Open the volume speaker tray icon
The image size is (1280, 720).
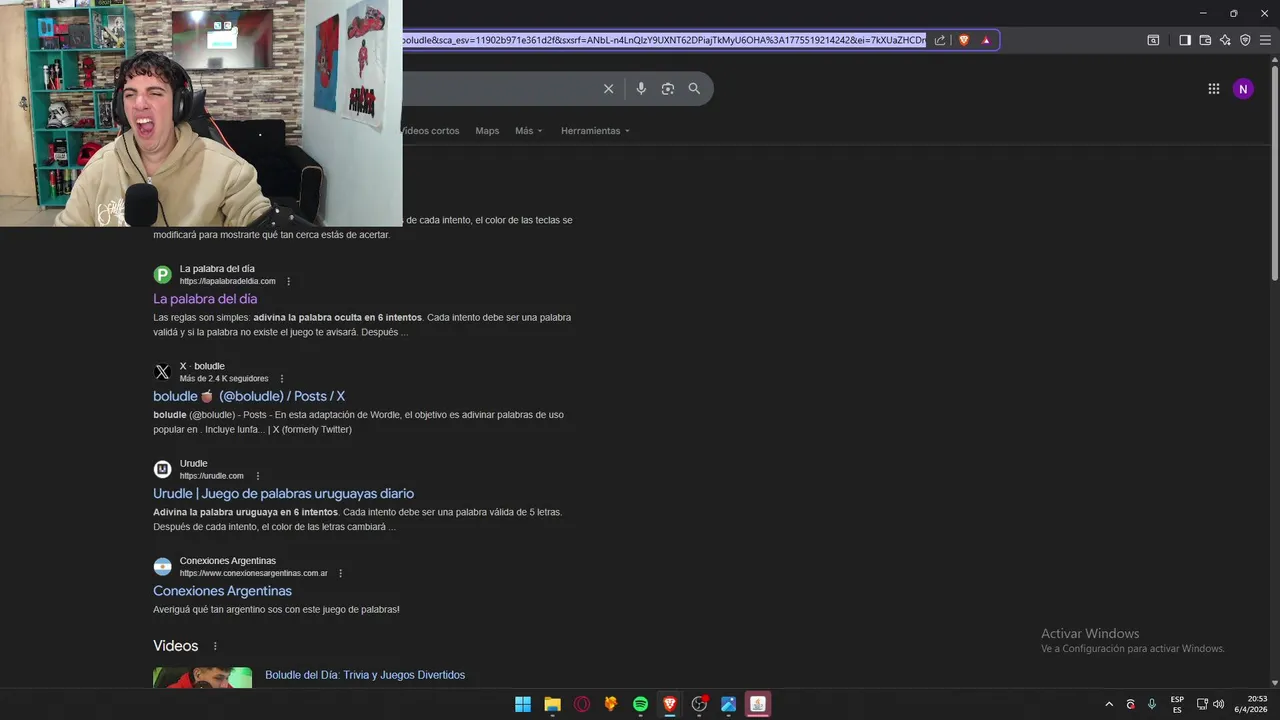coord(1218,704)
